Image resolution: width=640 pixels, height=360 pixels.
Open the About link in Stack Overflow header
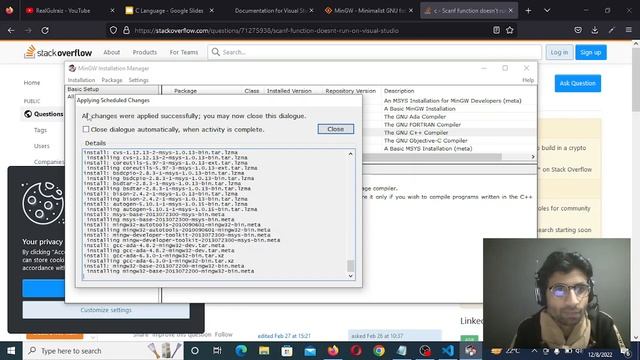pyautogui.click(x=111, y=52)
